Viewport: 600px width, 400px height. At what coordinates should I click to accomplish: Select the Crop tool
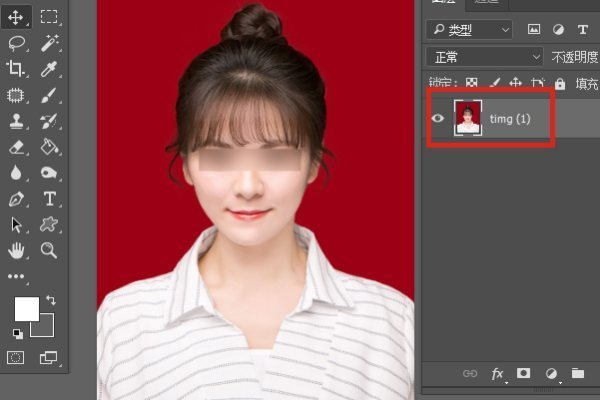click(16, 69)
